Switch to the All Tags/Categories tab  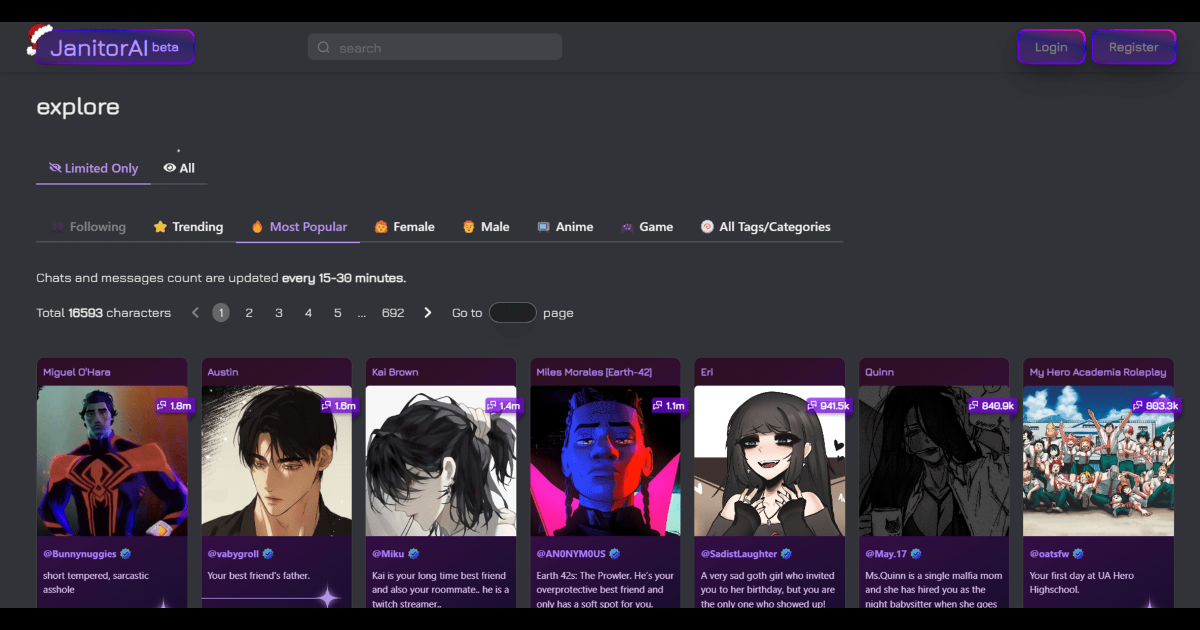[x=766, y=226]
